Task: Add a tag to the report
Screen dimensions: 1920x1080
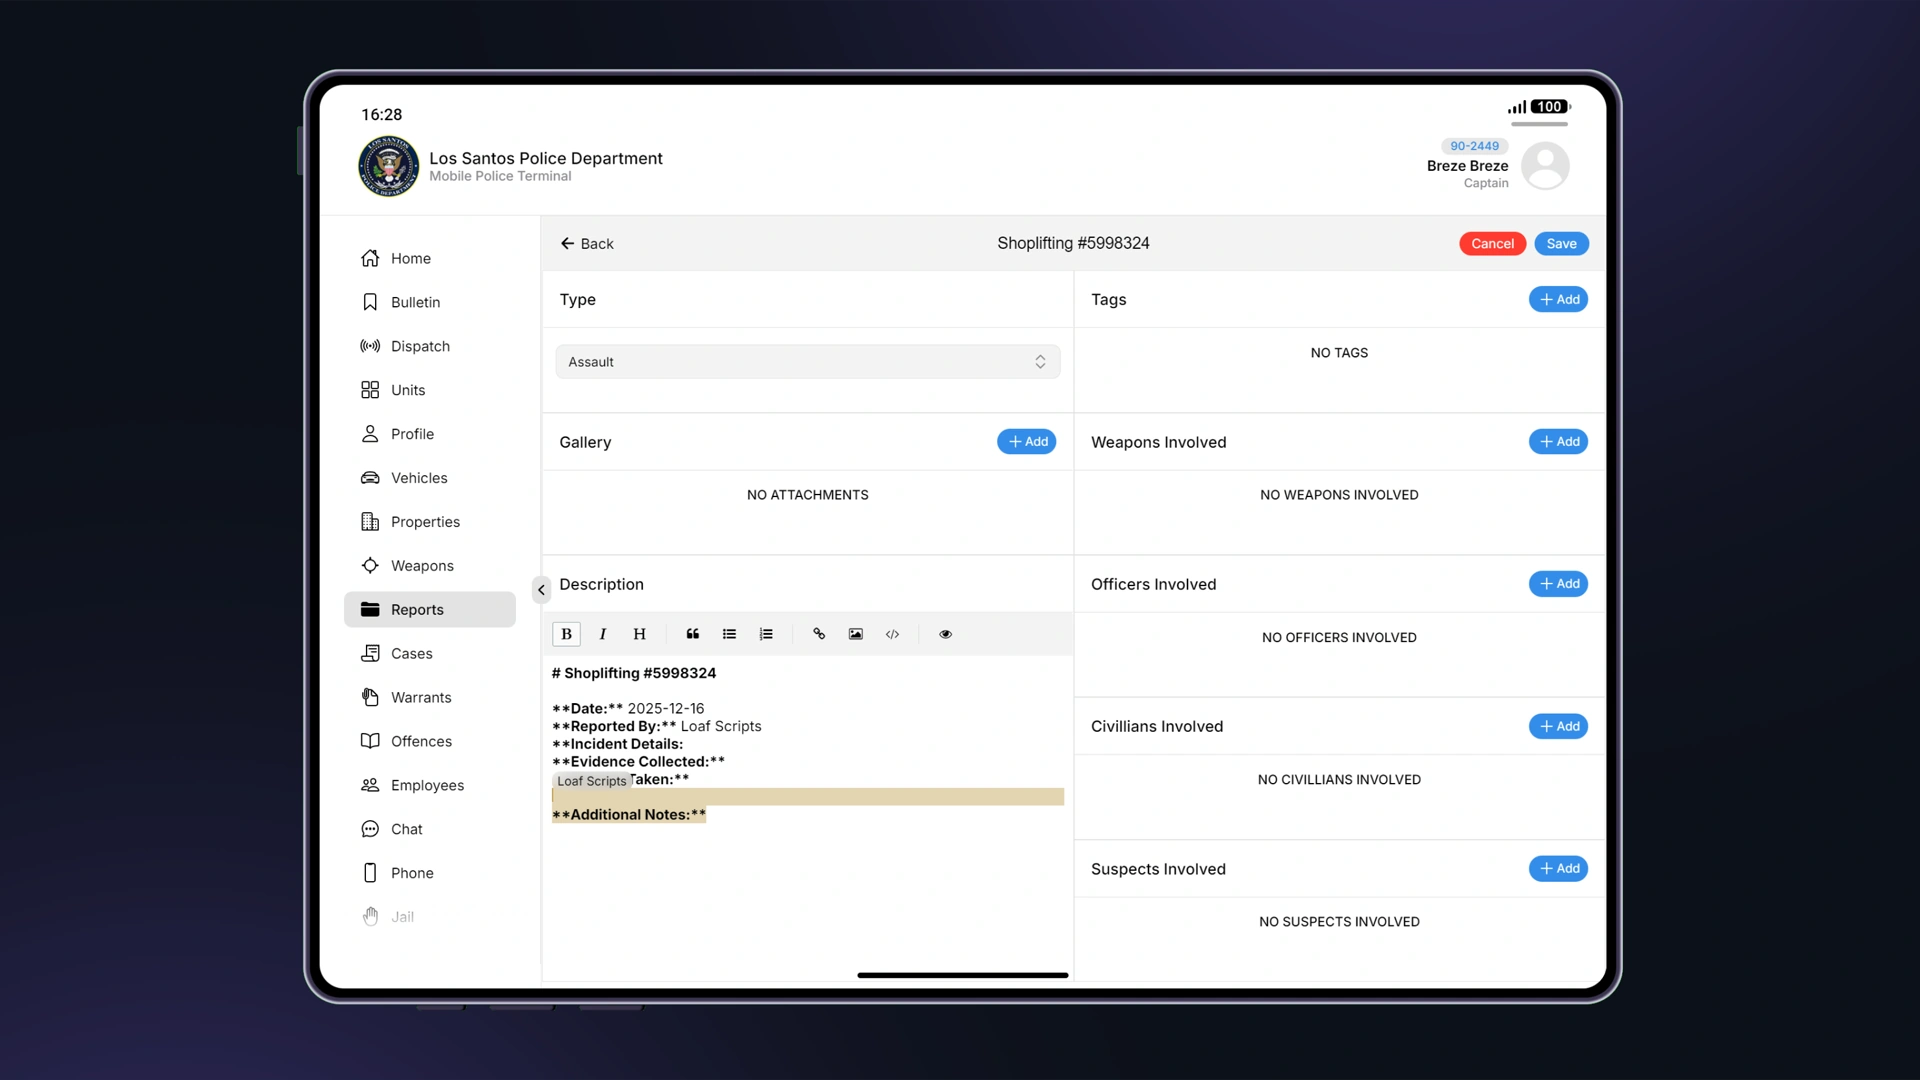Action: [x=1558, y=300]
